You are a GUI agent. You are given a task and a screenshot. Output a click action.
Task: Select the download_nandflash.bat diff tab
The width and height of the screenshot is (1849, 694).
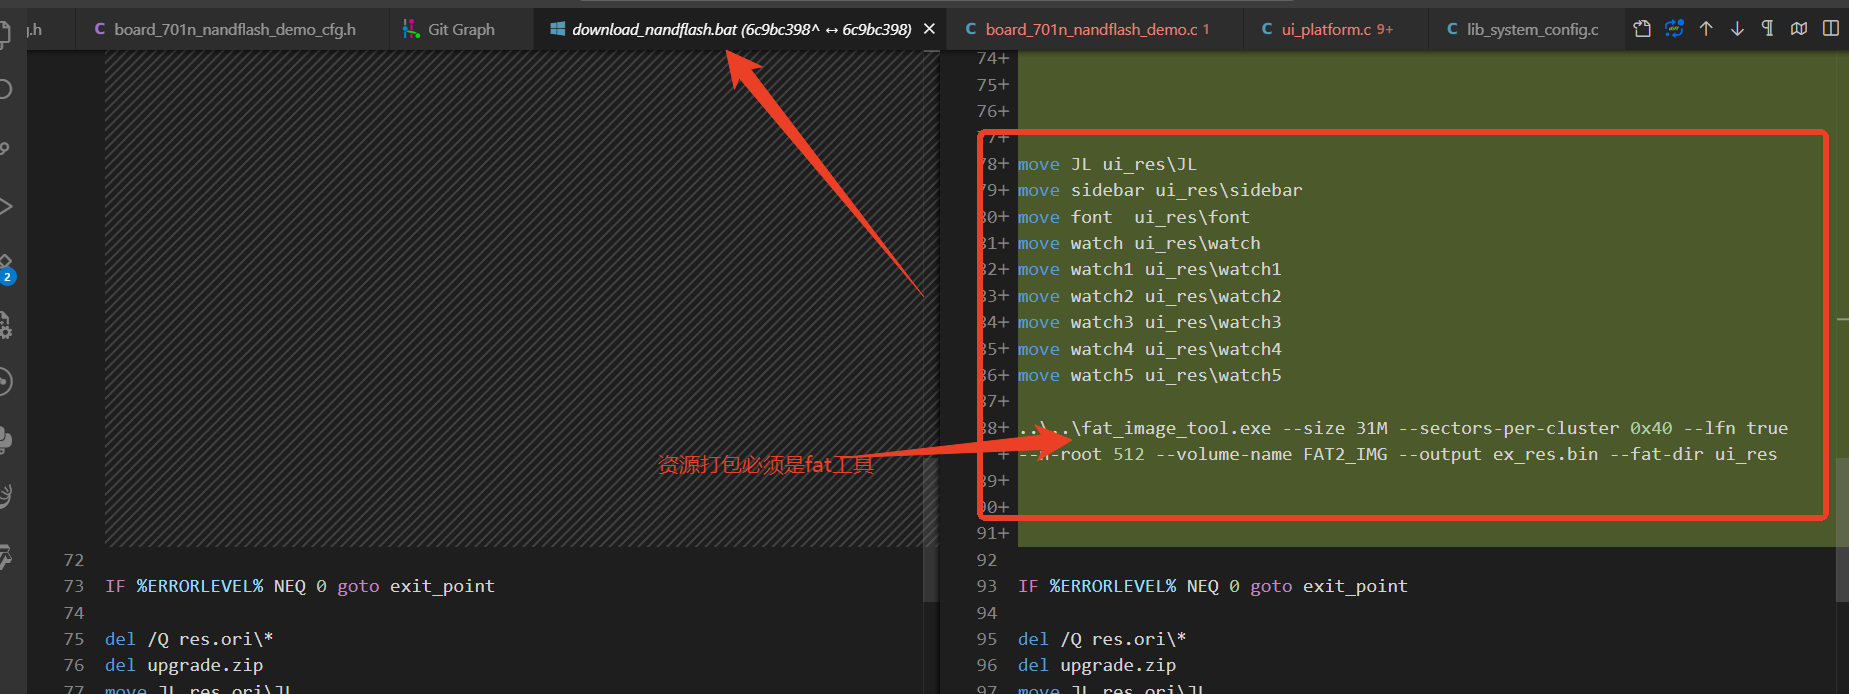741,29
